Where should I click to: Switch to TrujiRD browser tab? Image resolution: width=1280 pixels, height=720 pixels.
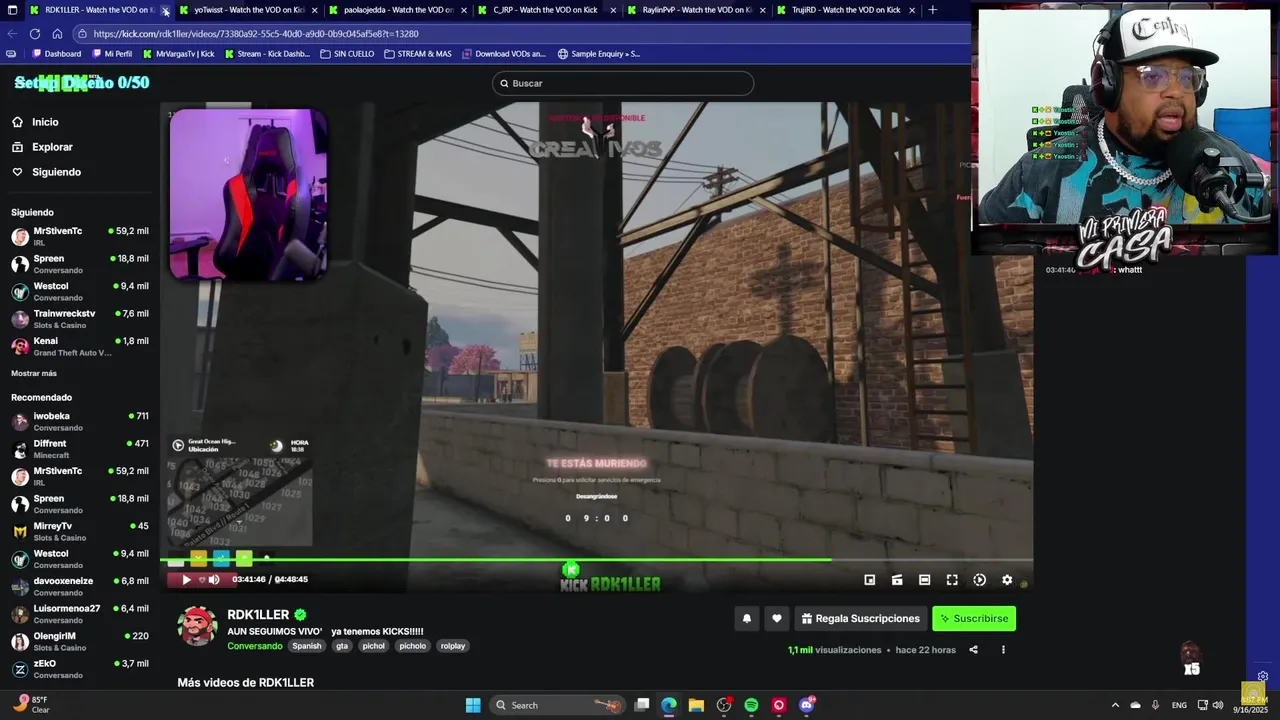[x=846, y=10]
